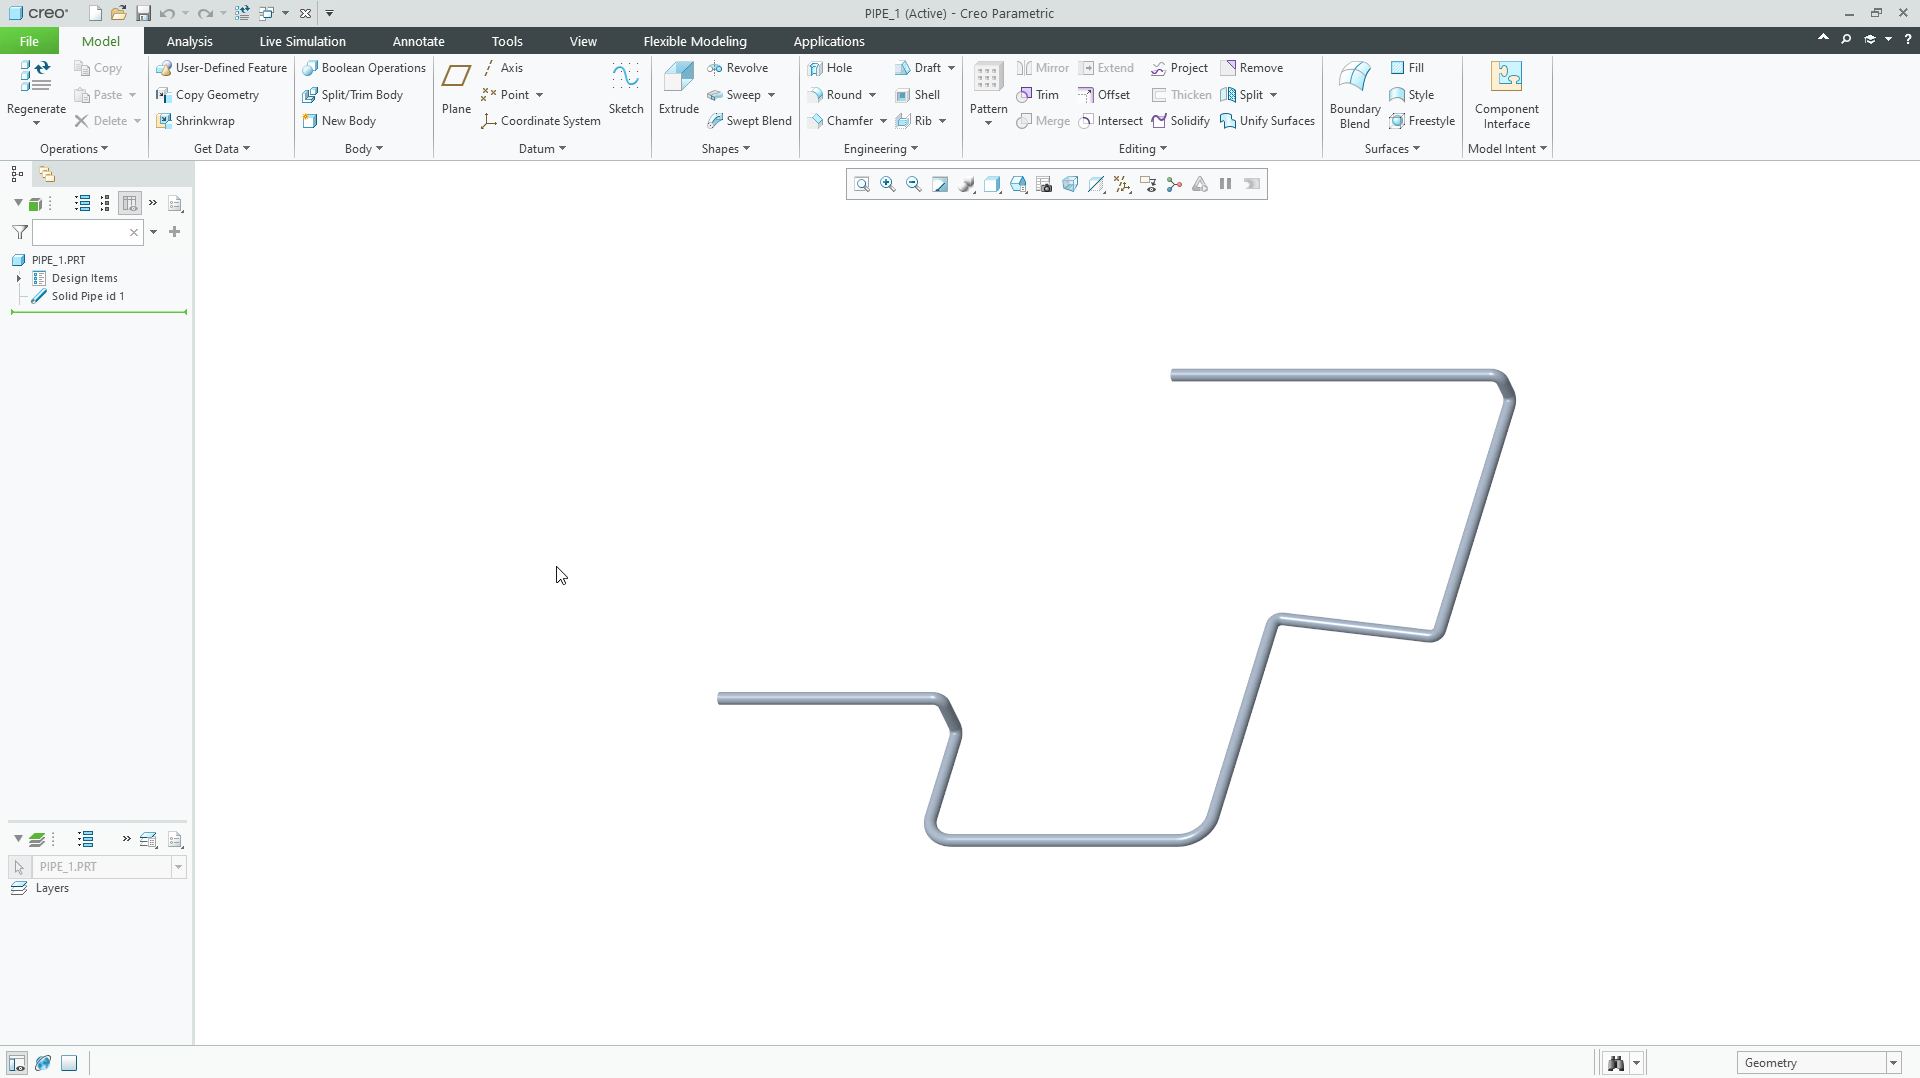Click the Shrinkwrap button
This screenshot has height=1078, width=1920.
click(195, 121)
